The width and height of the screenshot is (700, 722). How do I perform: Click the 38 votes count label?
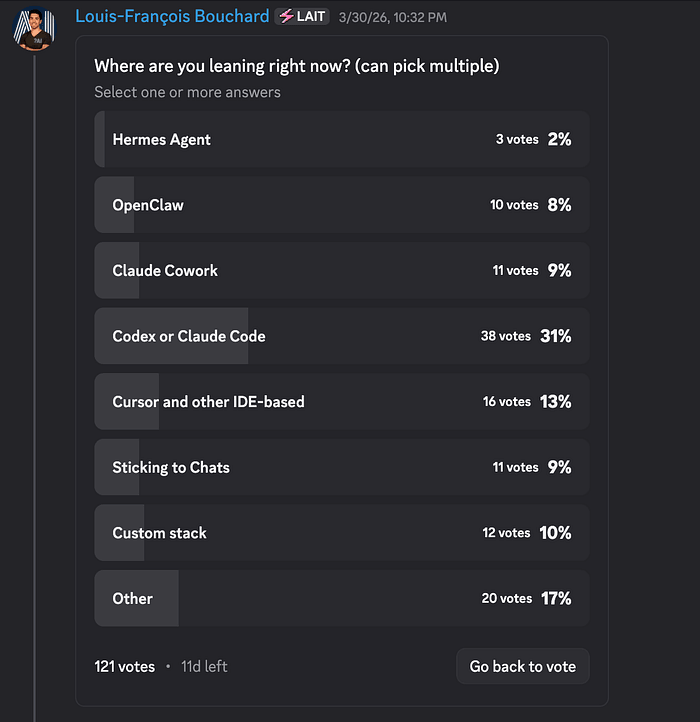point(505,336)
